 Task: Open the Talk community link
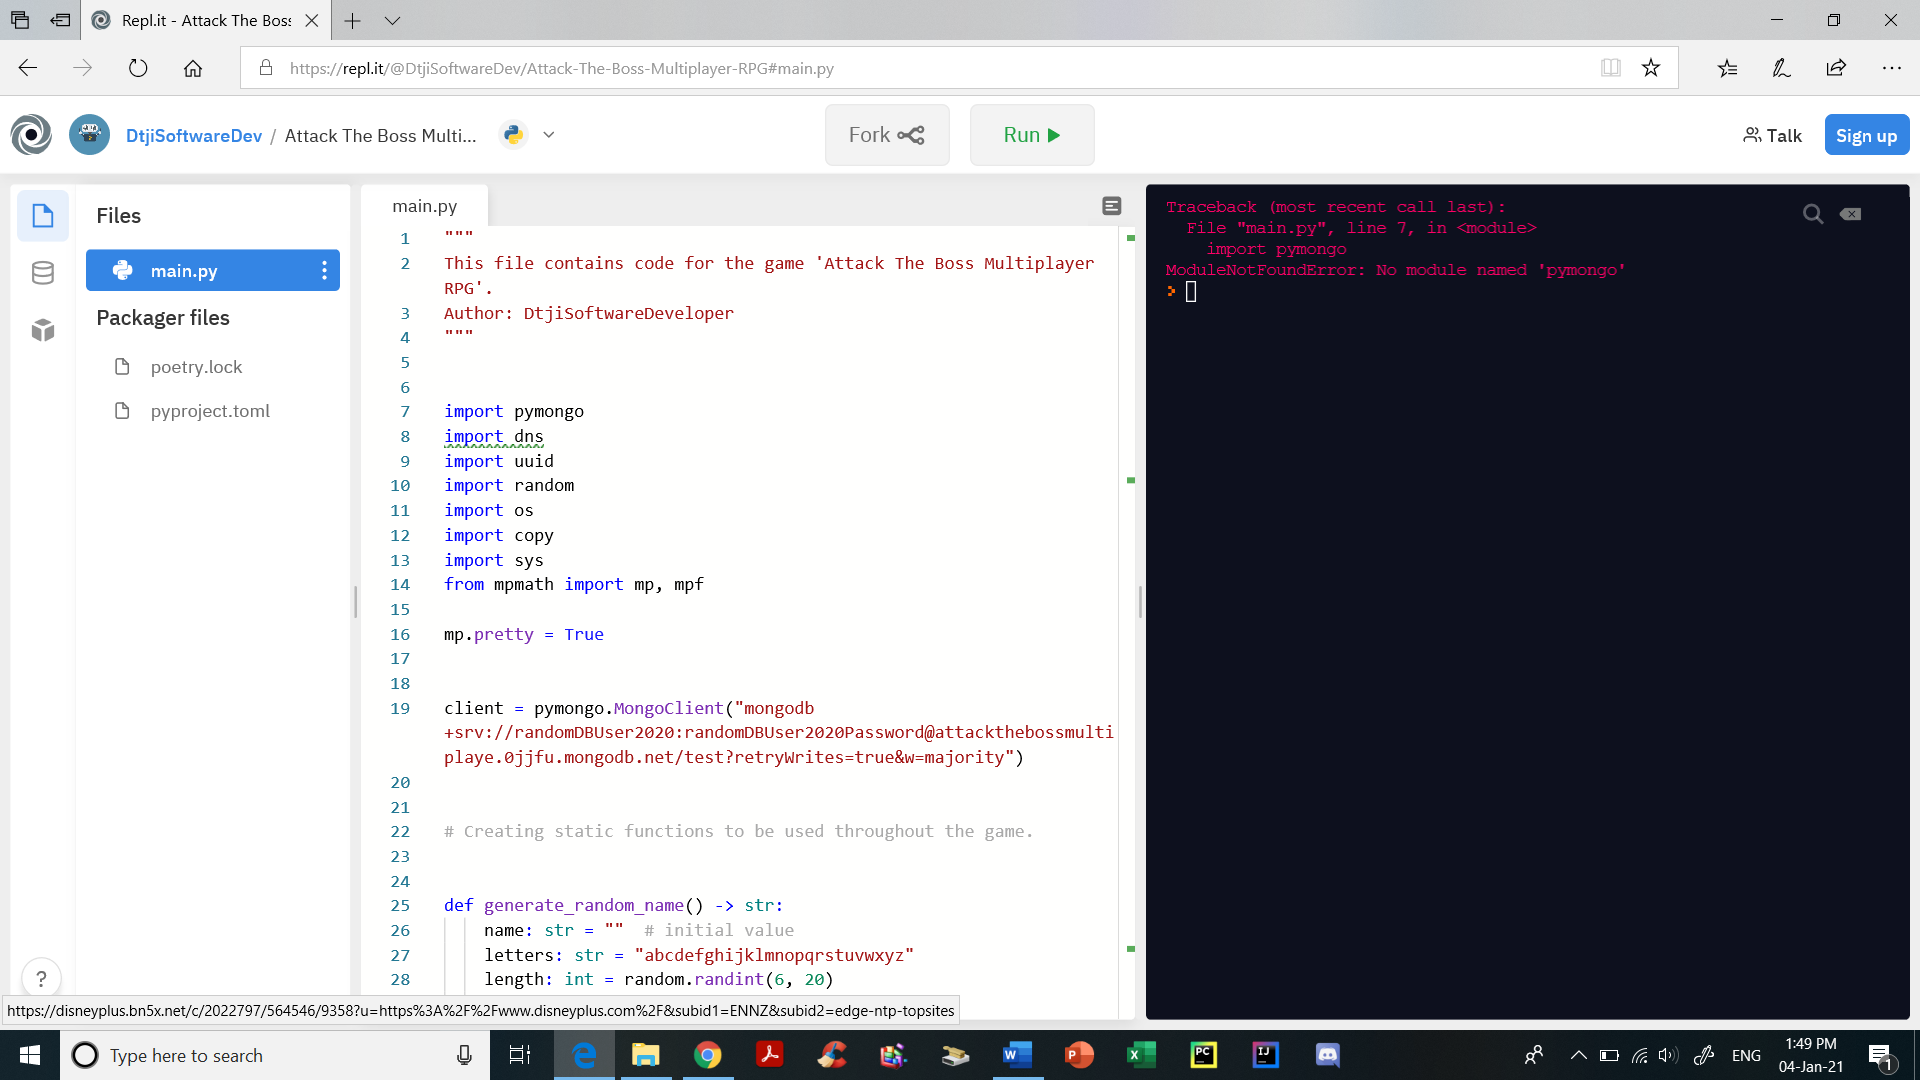pyautogui.click(x=1772, y=135)
